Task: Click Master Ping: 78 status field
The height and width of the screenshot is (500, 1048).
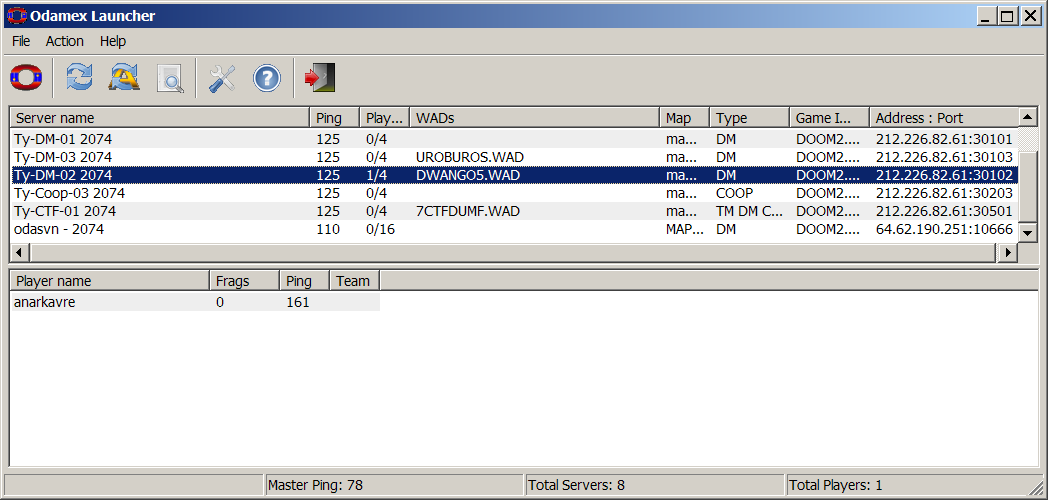Action: click(394, 485)
